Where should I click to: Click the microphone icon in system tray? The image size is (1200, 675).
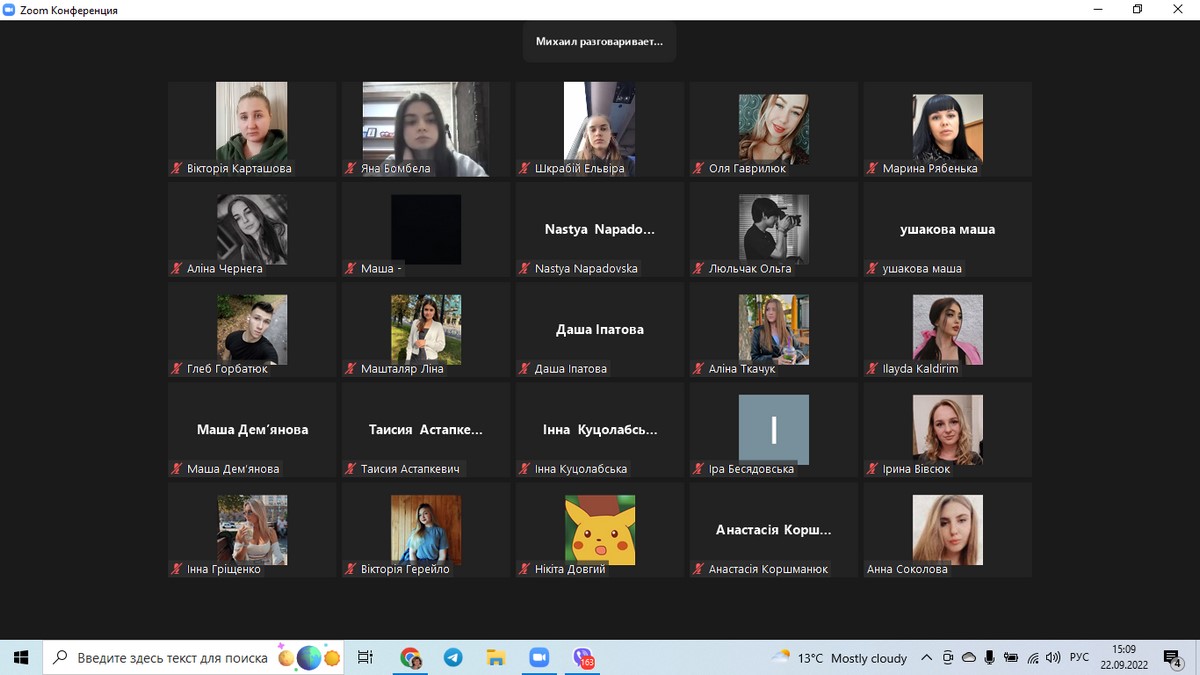pyautogui.click(x=990, y=658)
